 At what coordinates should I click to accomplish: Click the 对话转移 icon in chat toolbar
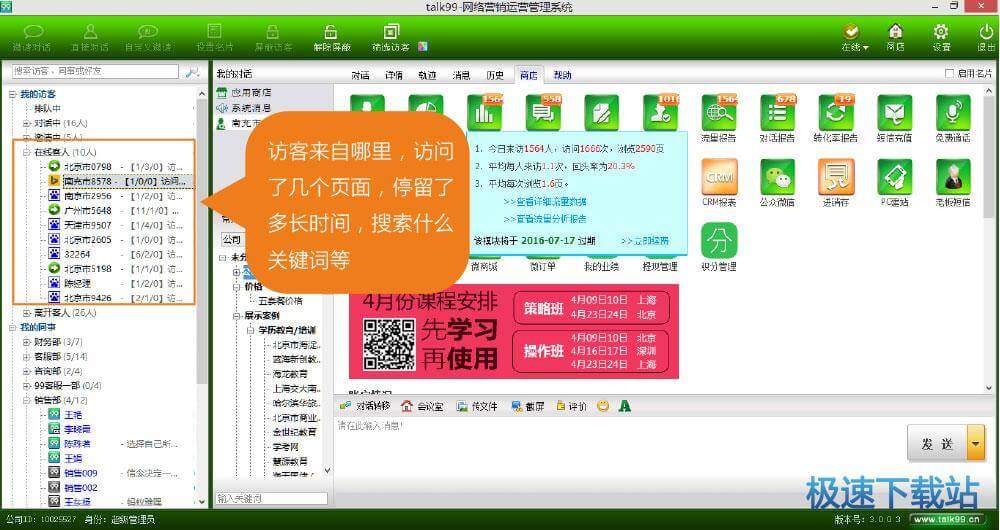coord(346,406)
